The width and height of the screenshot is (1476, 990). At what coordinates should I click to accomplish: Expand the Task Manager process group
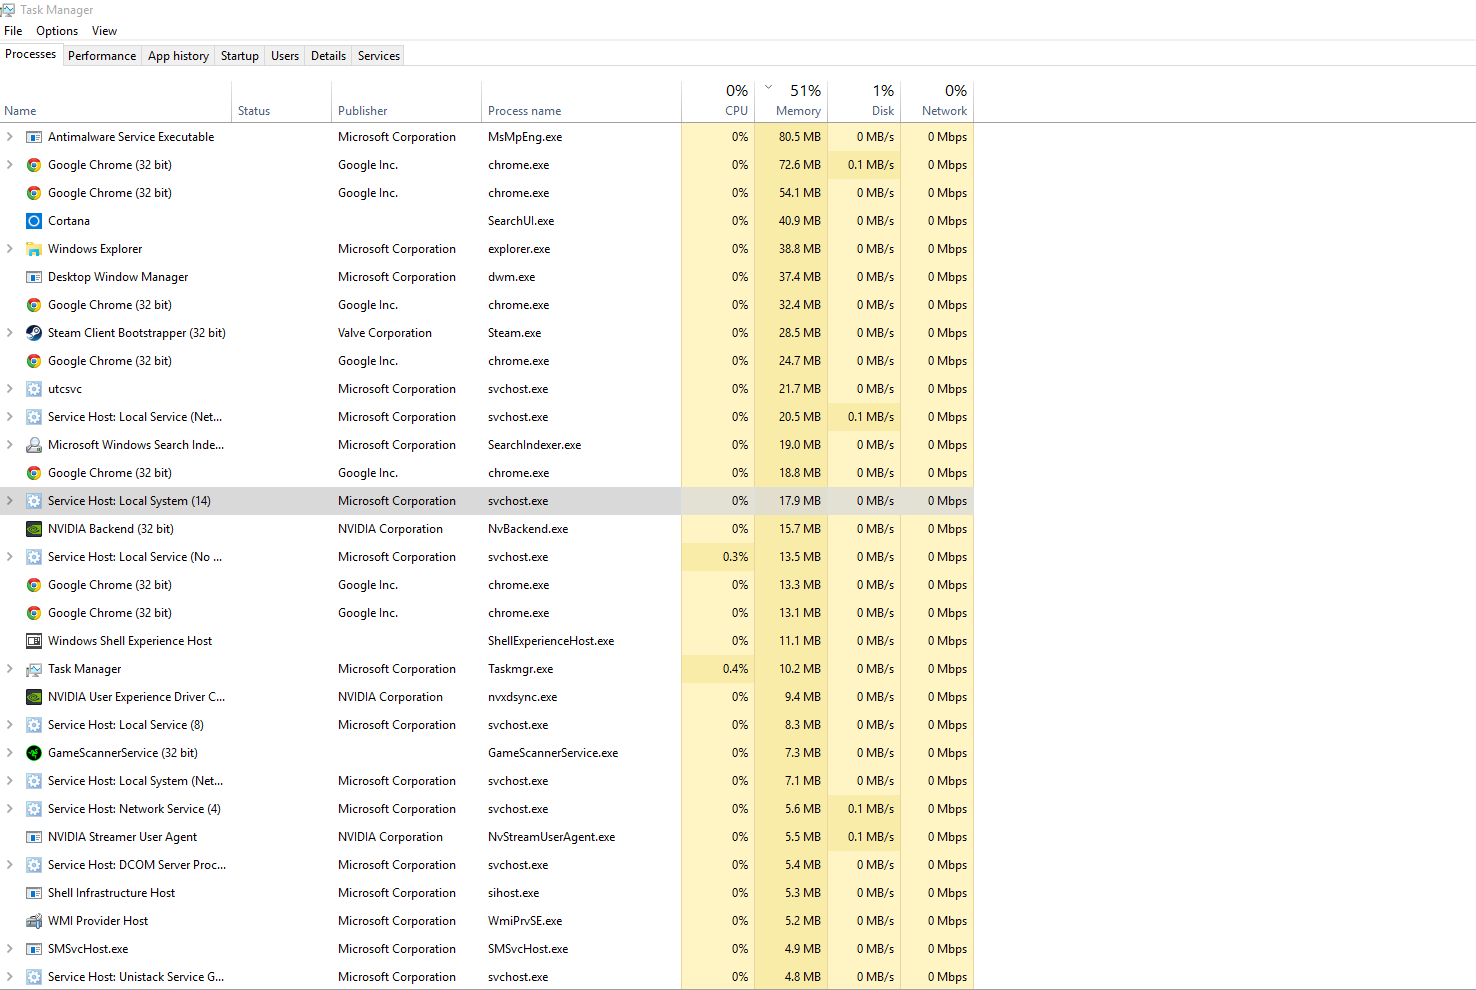click(x=10, y=669)
